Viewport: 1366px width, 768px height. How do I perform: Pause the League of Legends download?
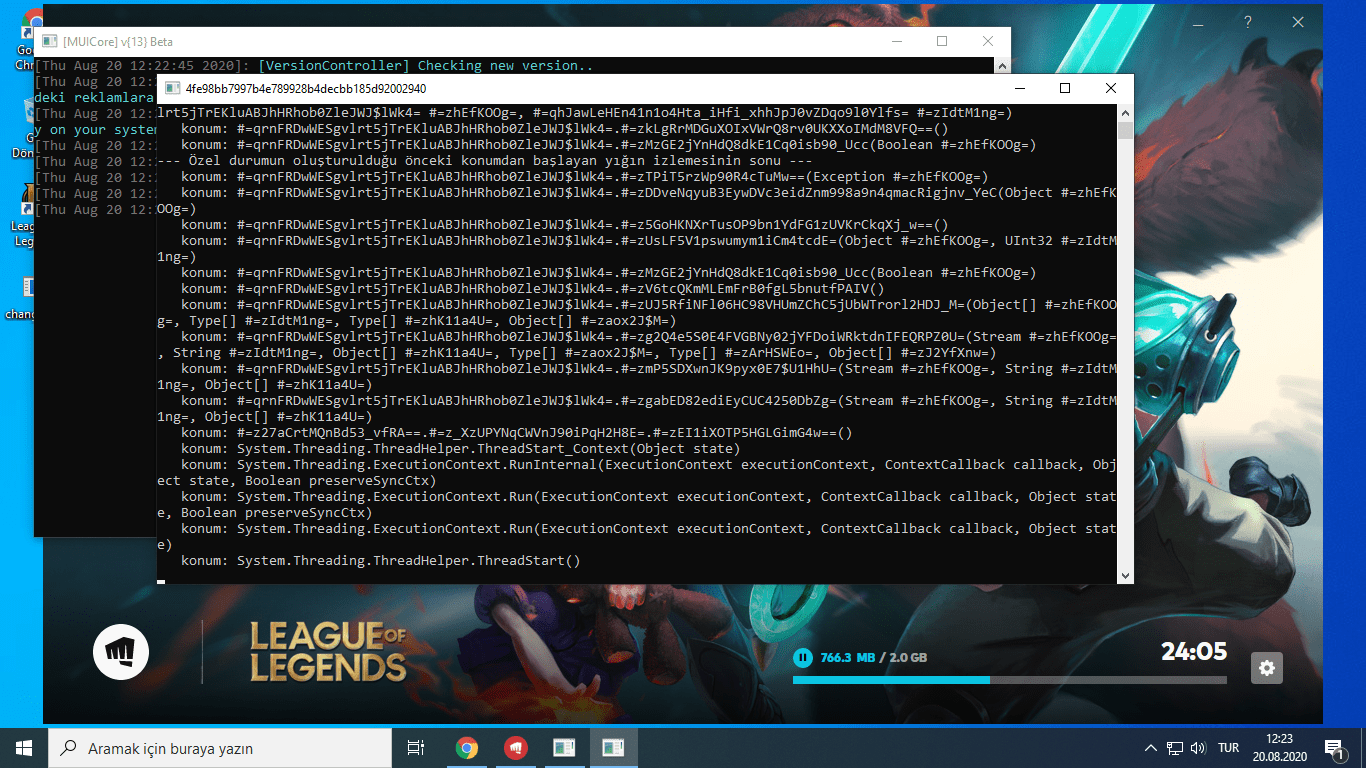tap(802, 657)
